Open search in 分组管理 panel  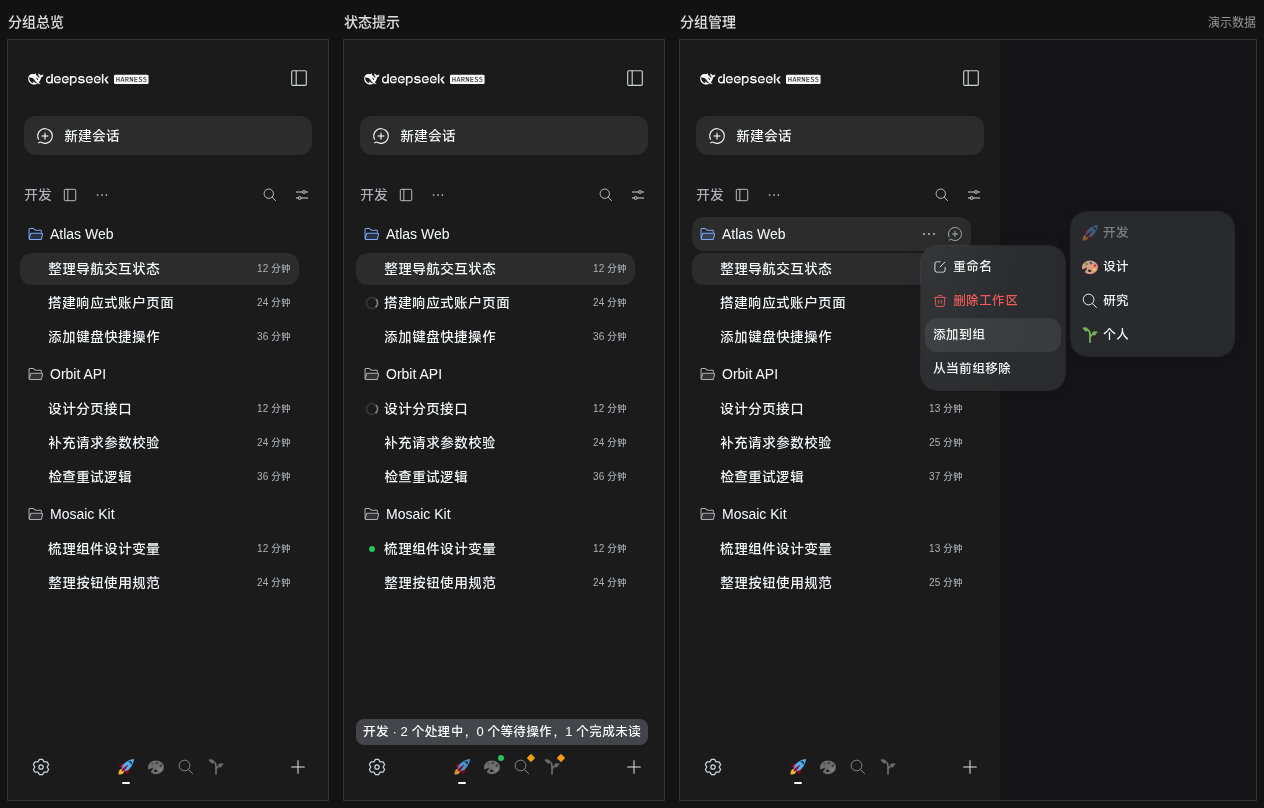point(942,195)
